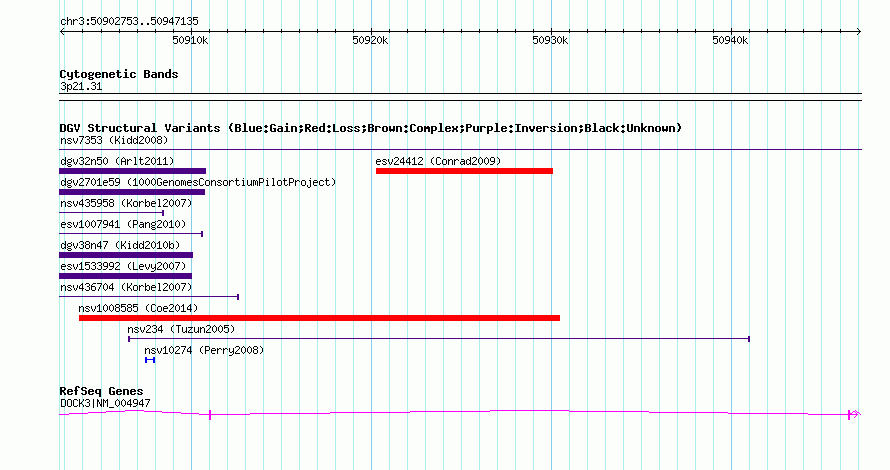
Task: Click the 50930k ruler tick label
Action: (550, 40)
